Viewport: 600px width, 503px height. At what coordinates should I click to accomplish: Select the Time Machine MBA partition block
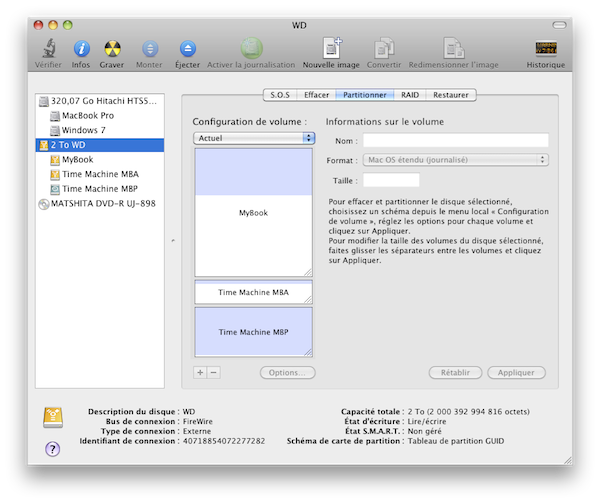click(253, 292)
